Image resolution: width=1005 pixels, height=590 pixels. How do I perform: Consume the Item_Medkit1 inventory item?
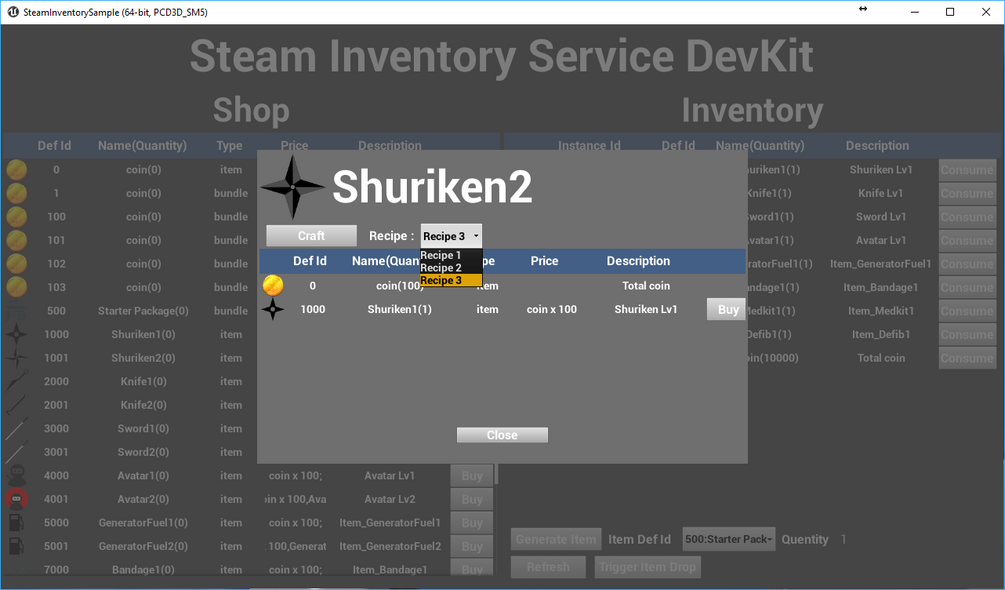click(968, 311)
